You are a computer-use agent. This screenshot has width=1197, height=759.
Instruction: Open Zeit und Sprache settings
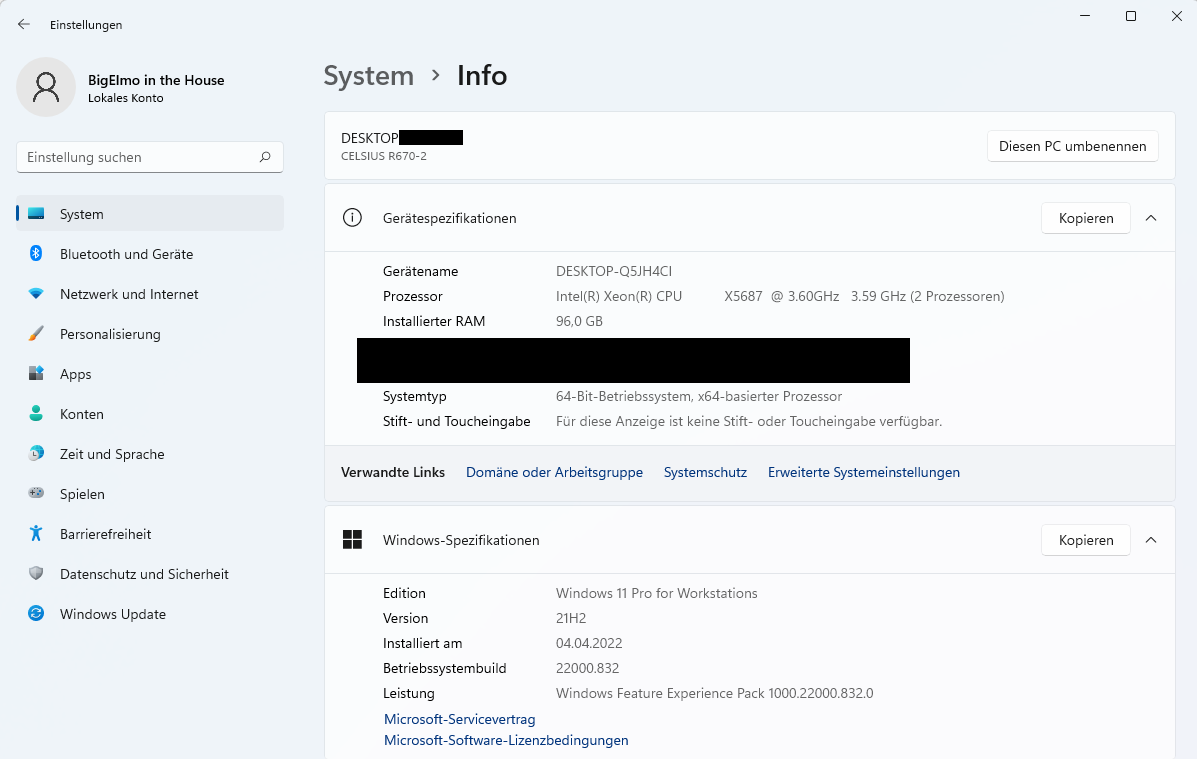pyautogui.click(x=150, y=454)
